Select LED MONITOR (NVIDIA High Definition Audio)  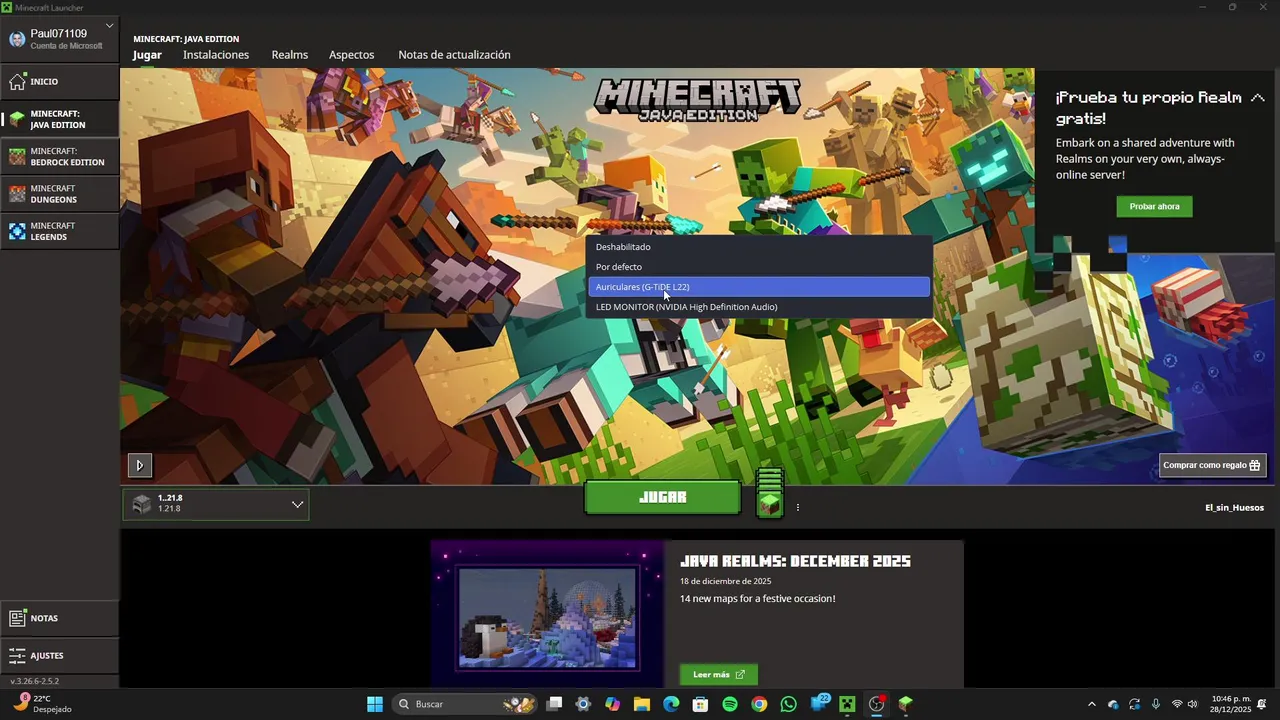[x=759, y=307]
